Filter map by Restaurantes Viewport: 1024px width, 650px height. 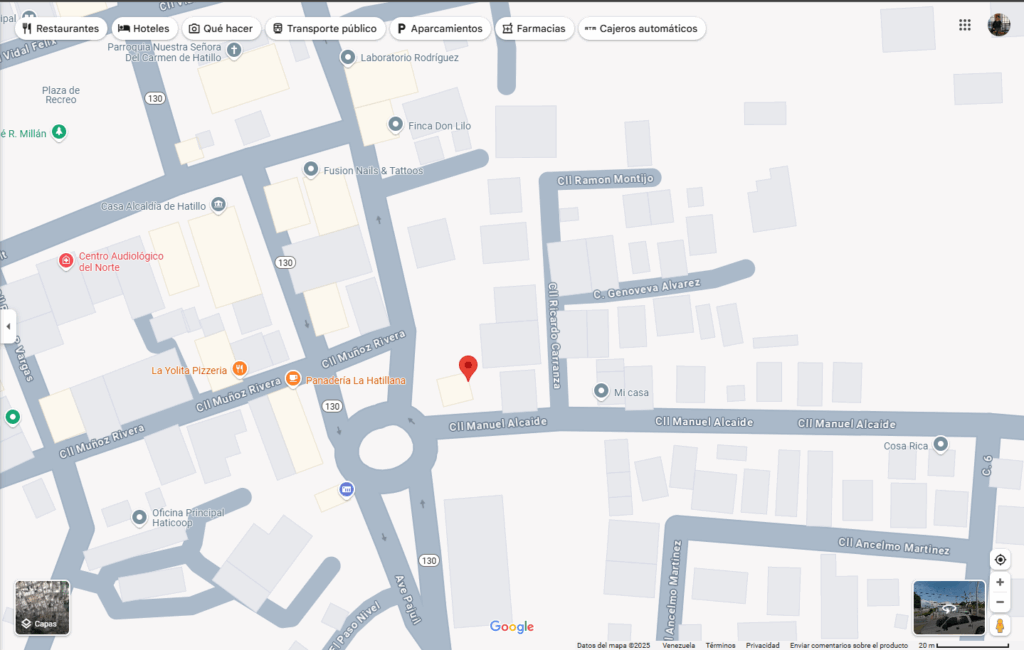pyautogui.click(x=60, y=28)
